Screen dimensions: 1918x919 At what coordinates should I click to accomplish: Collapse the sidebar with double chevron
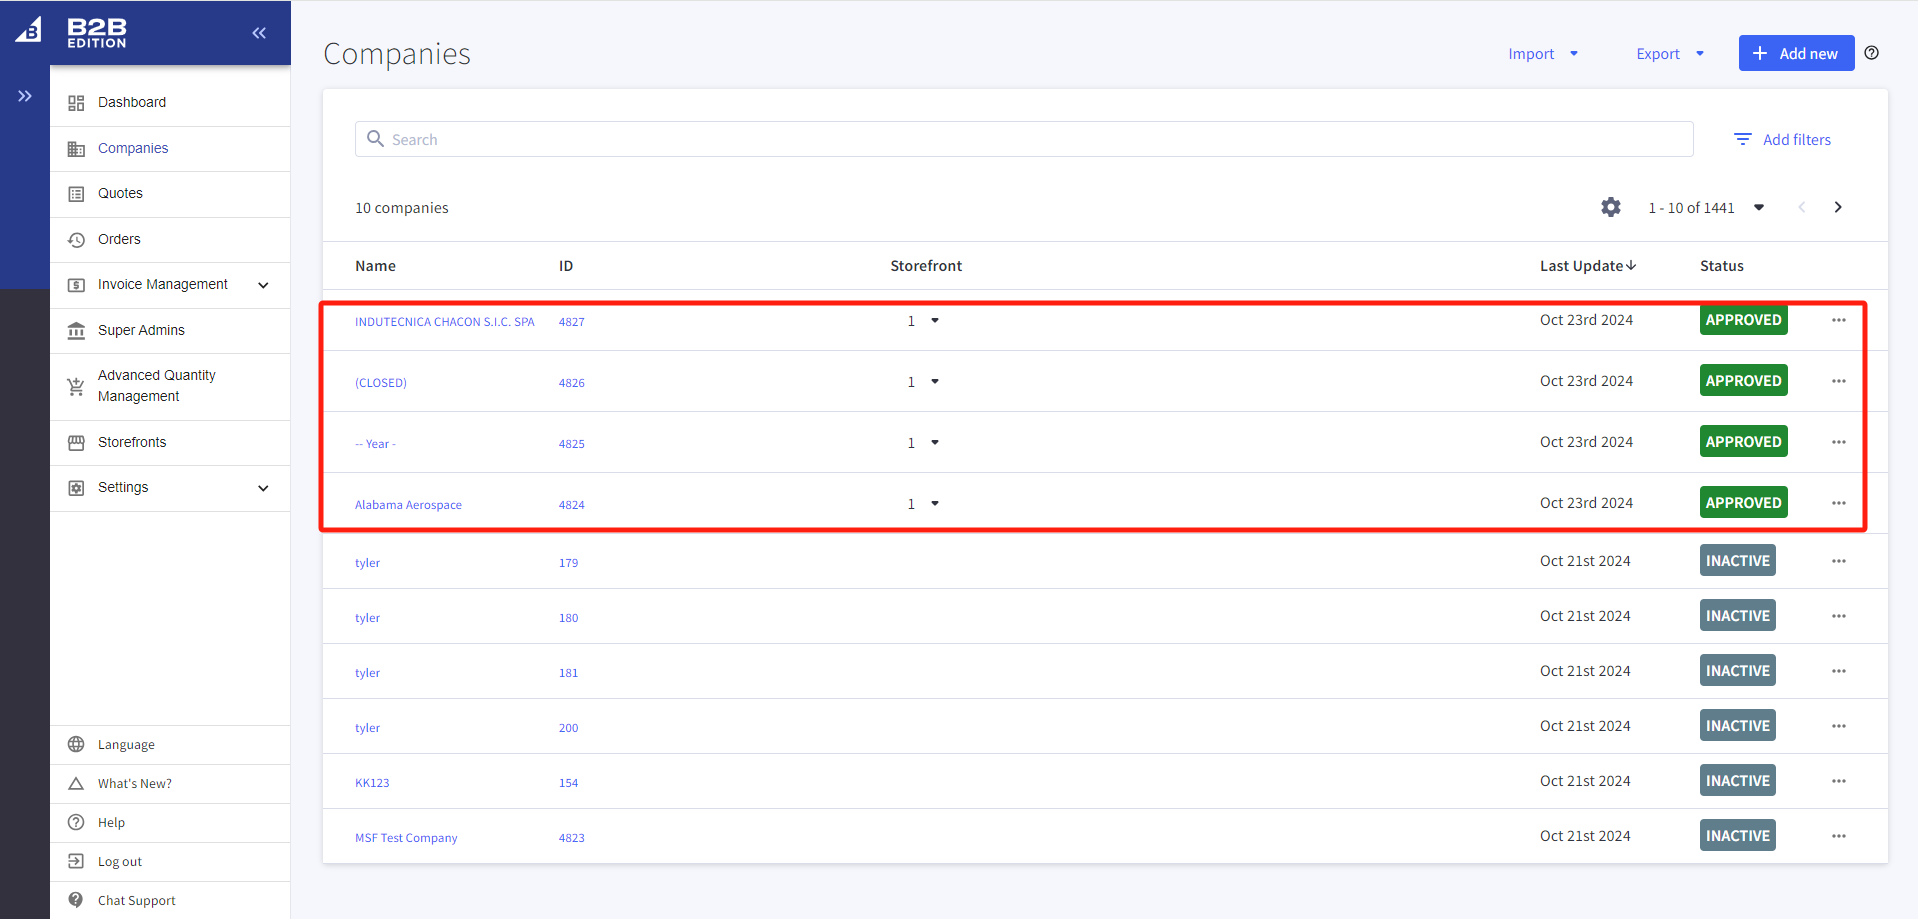pos(259,33)
